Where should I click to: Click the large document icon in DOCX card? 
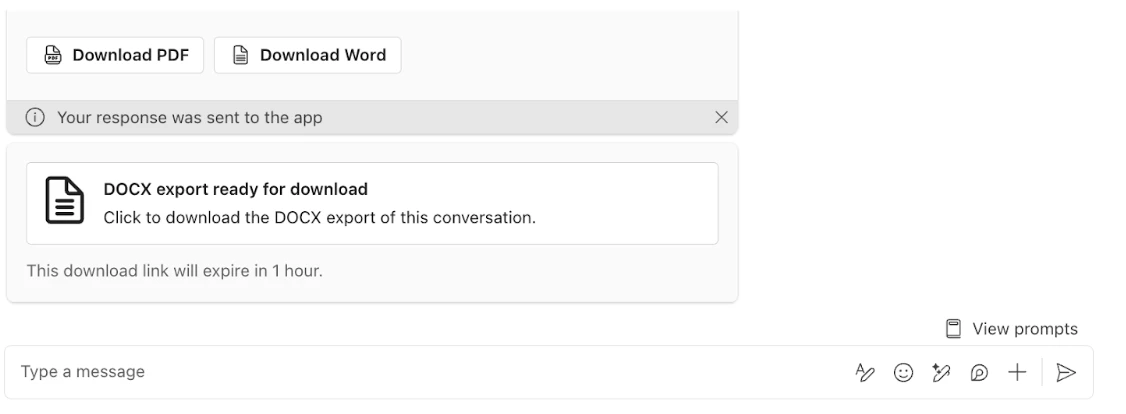65,202
